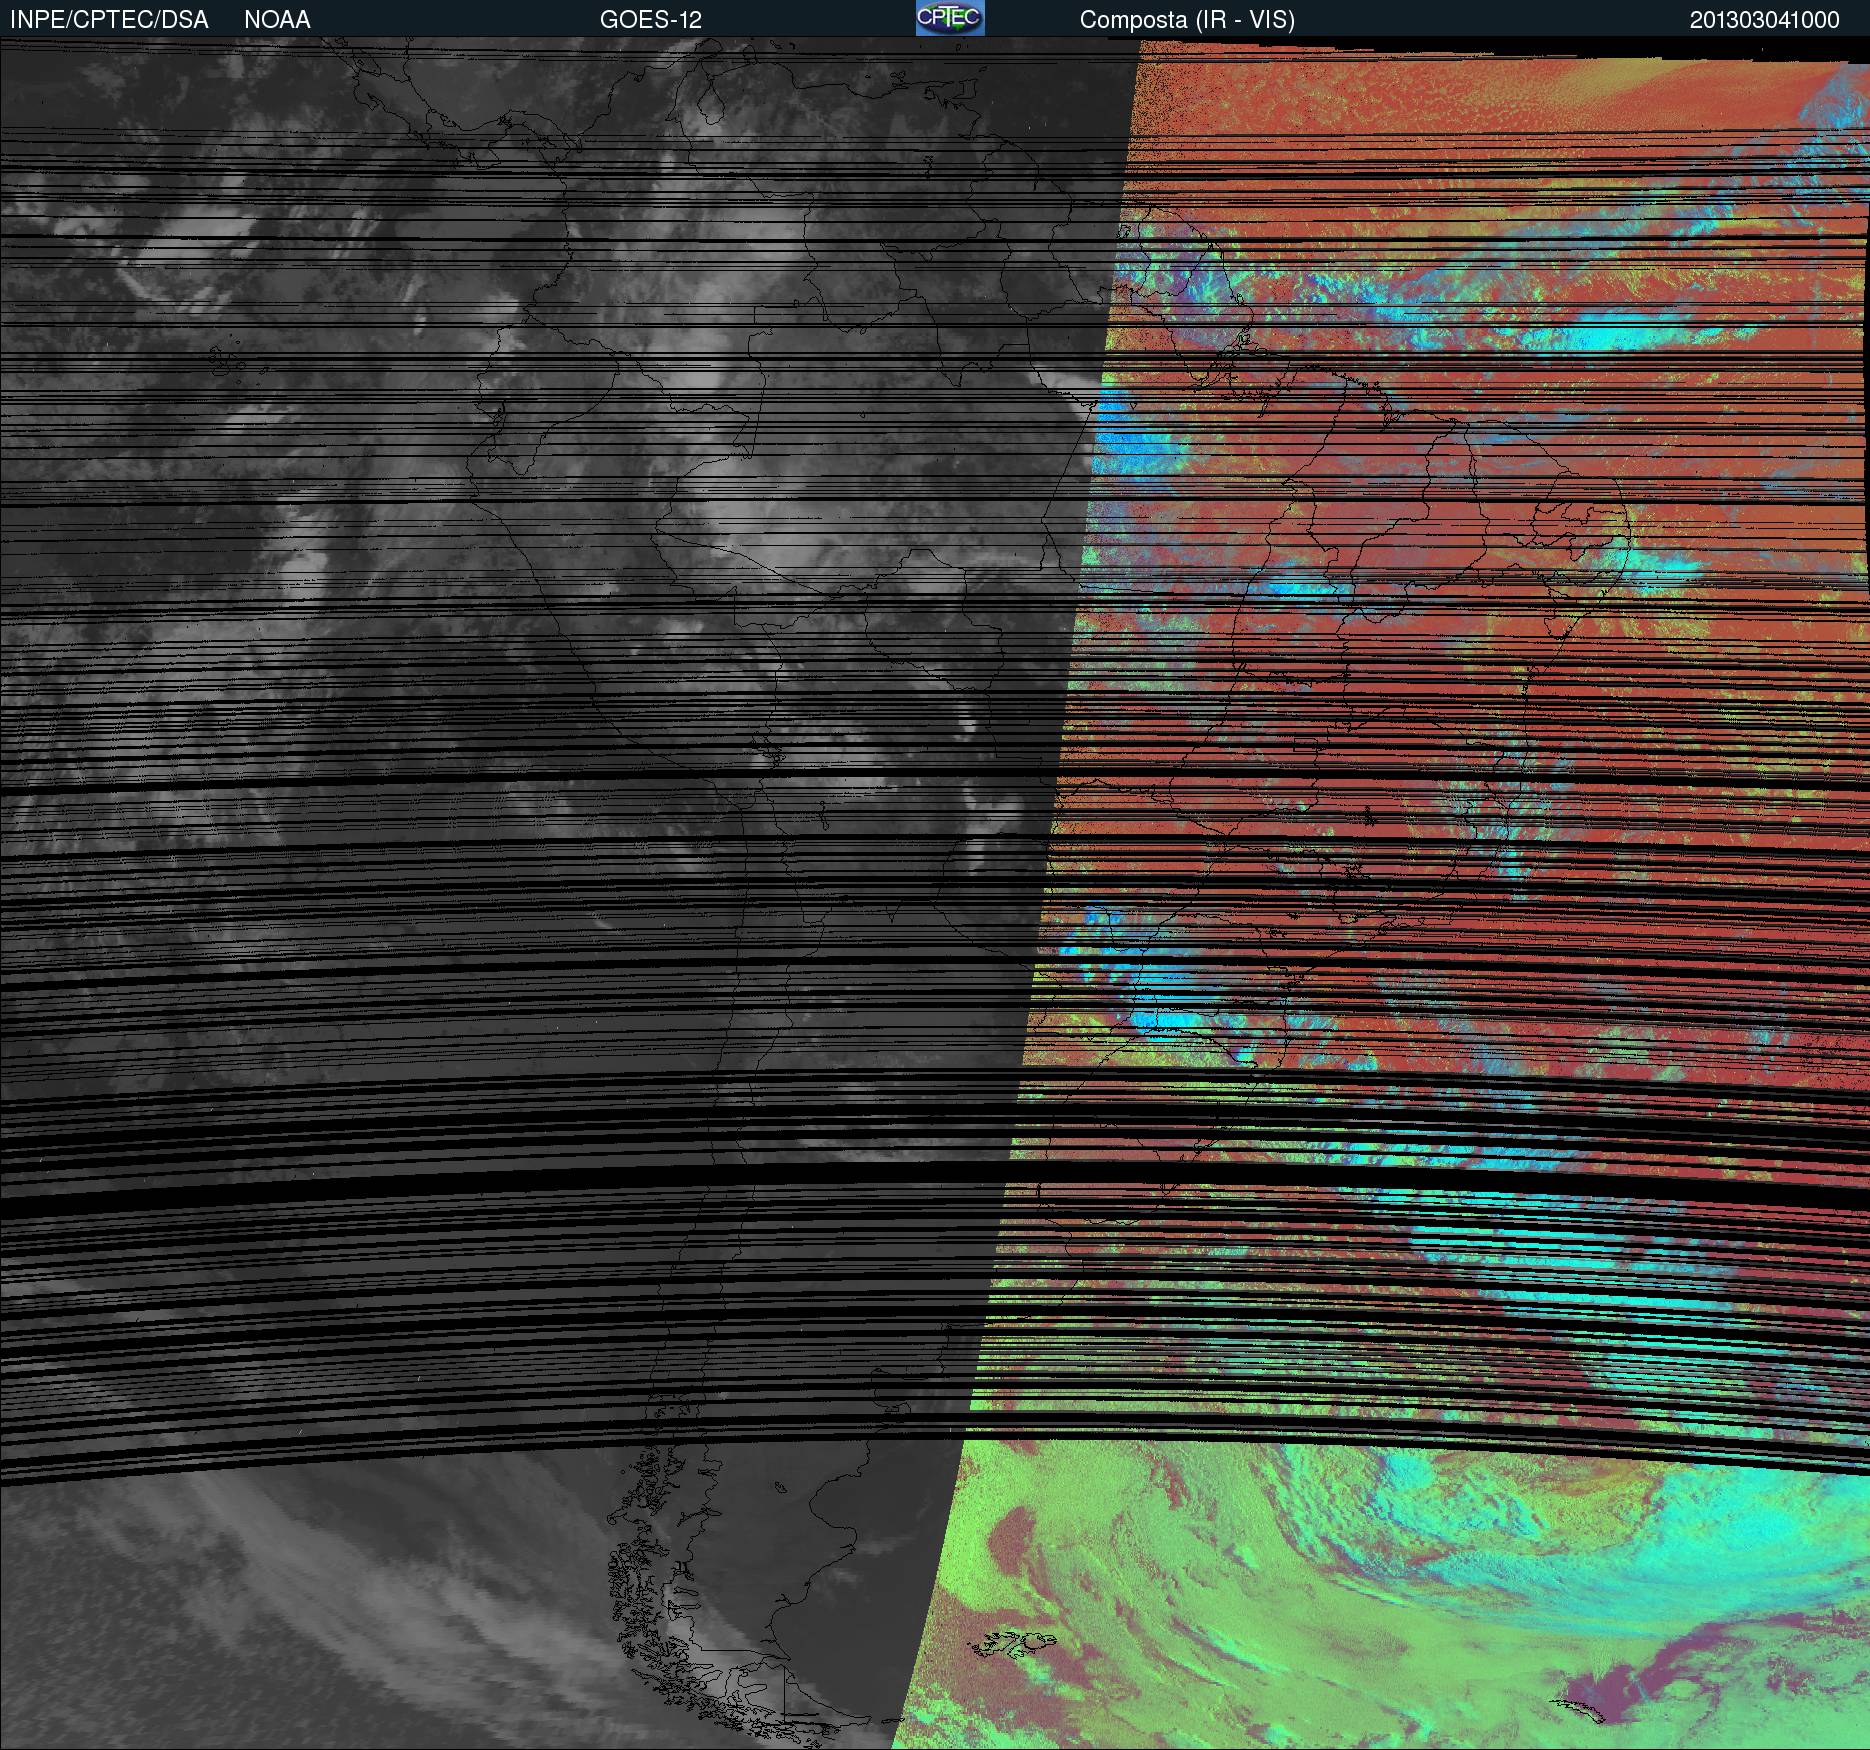Click the INPE/CPTEC/DSA header text
Viewport: 1870px width, 1750px height.
(x=109, y=20)
